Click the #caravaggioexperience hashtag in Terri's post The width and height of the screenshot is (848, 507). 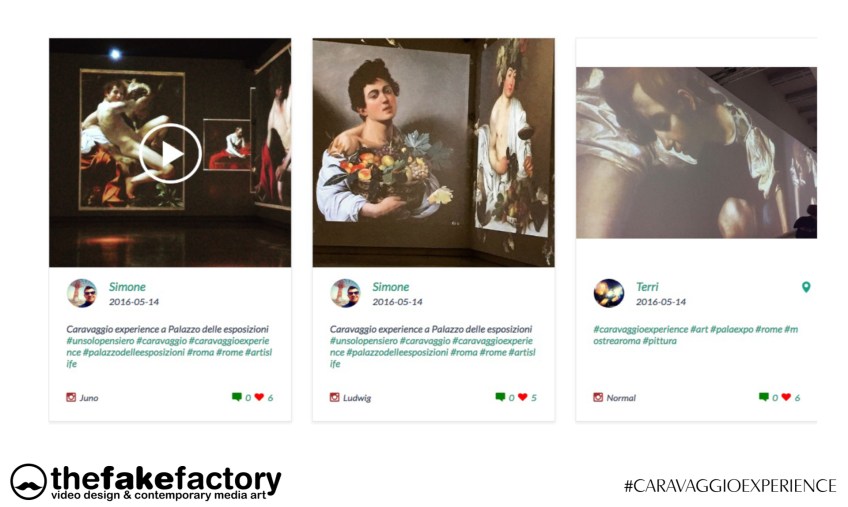640,329
